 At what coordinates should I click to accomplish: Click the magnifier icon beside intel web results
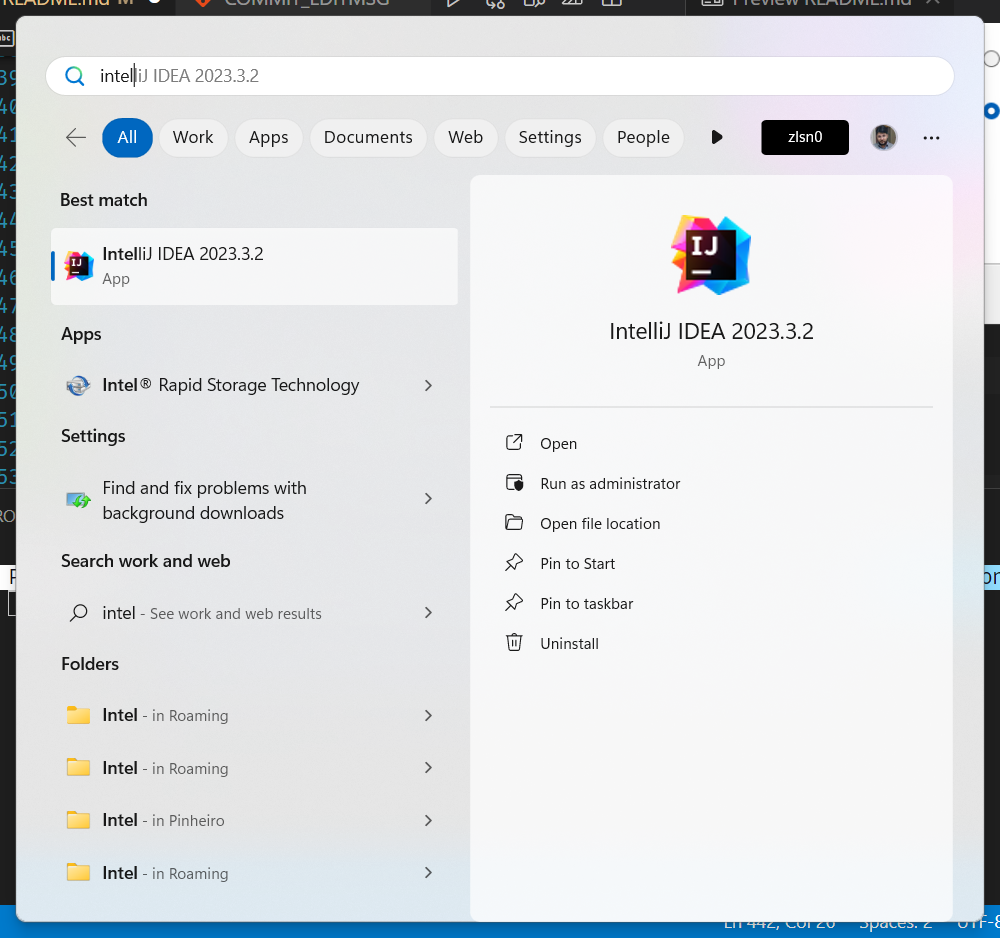(x=78, y=613)
